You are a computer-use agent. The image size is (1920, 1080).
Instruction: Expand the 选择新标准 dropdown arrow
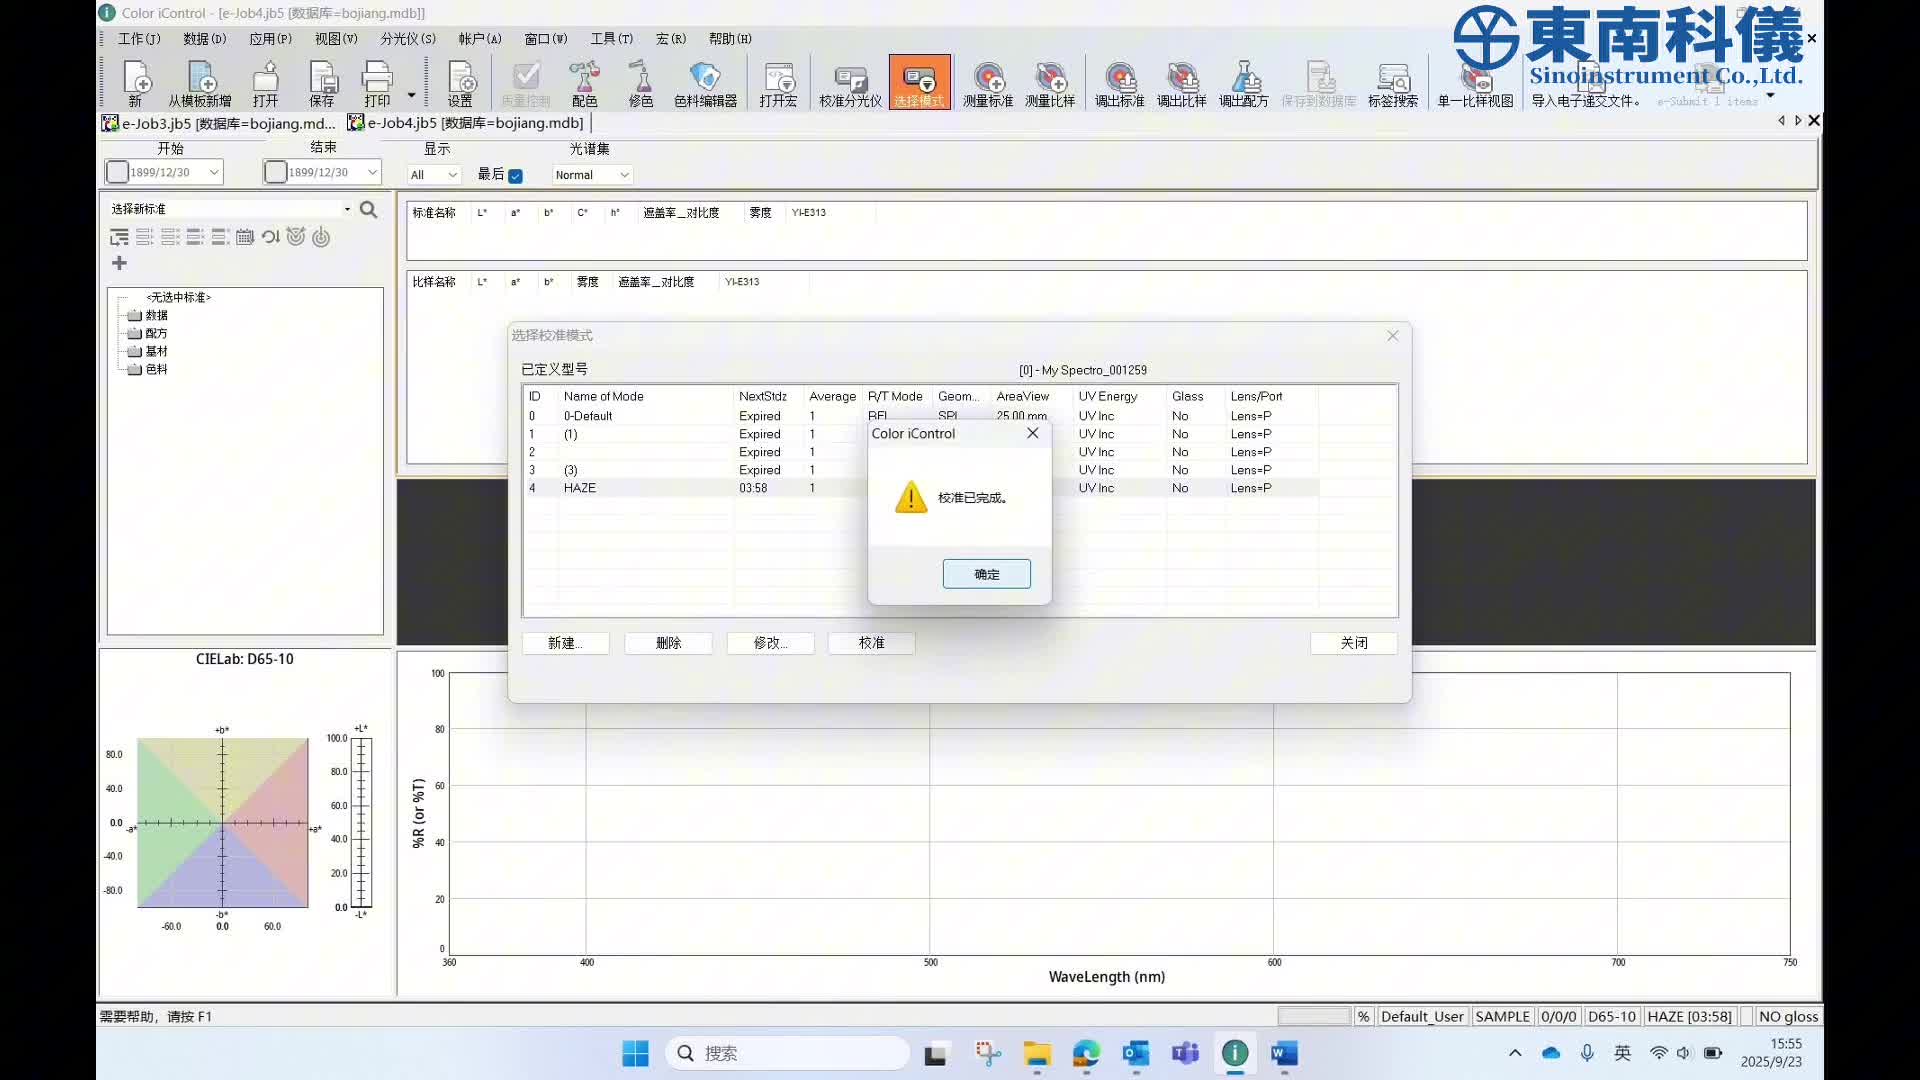(347, 209)
